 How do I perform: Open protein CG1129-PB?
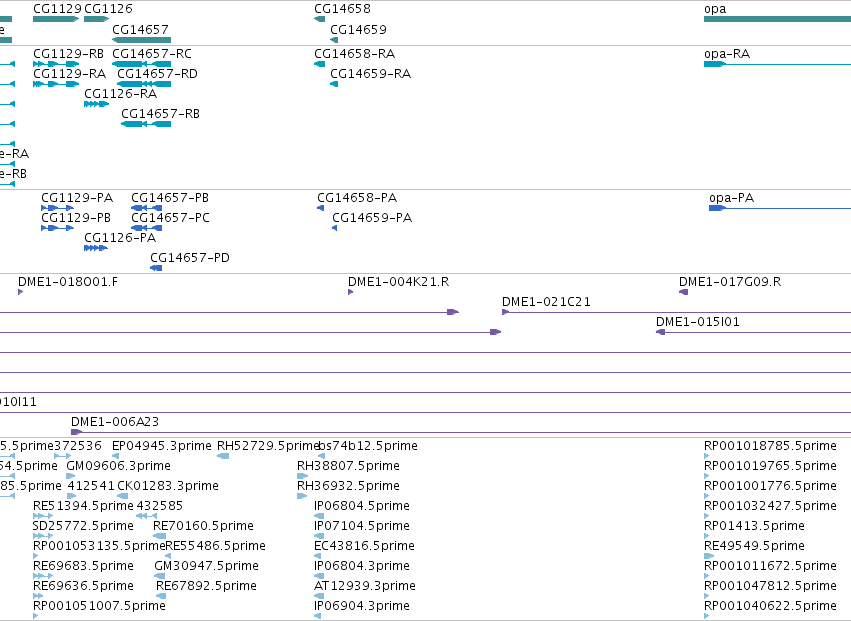pyautogui.click(x=76, y=218)
